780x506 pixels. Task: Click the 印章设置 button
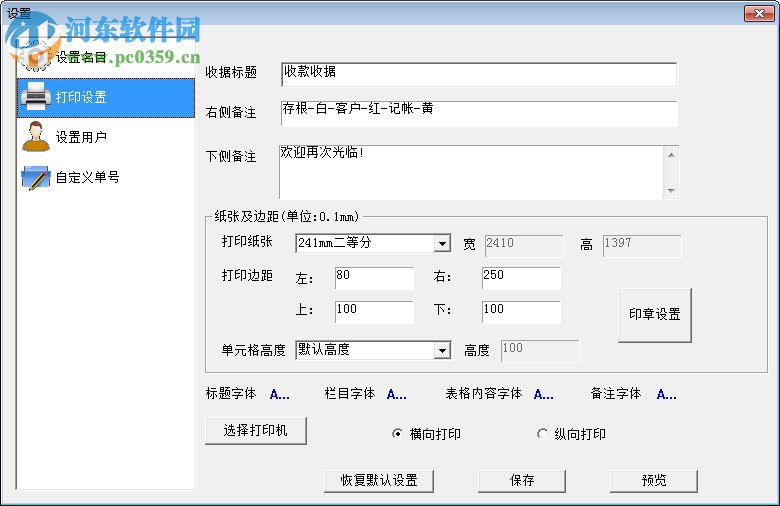tap(655, 315)
